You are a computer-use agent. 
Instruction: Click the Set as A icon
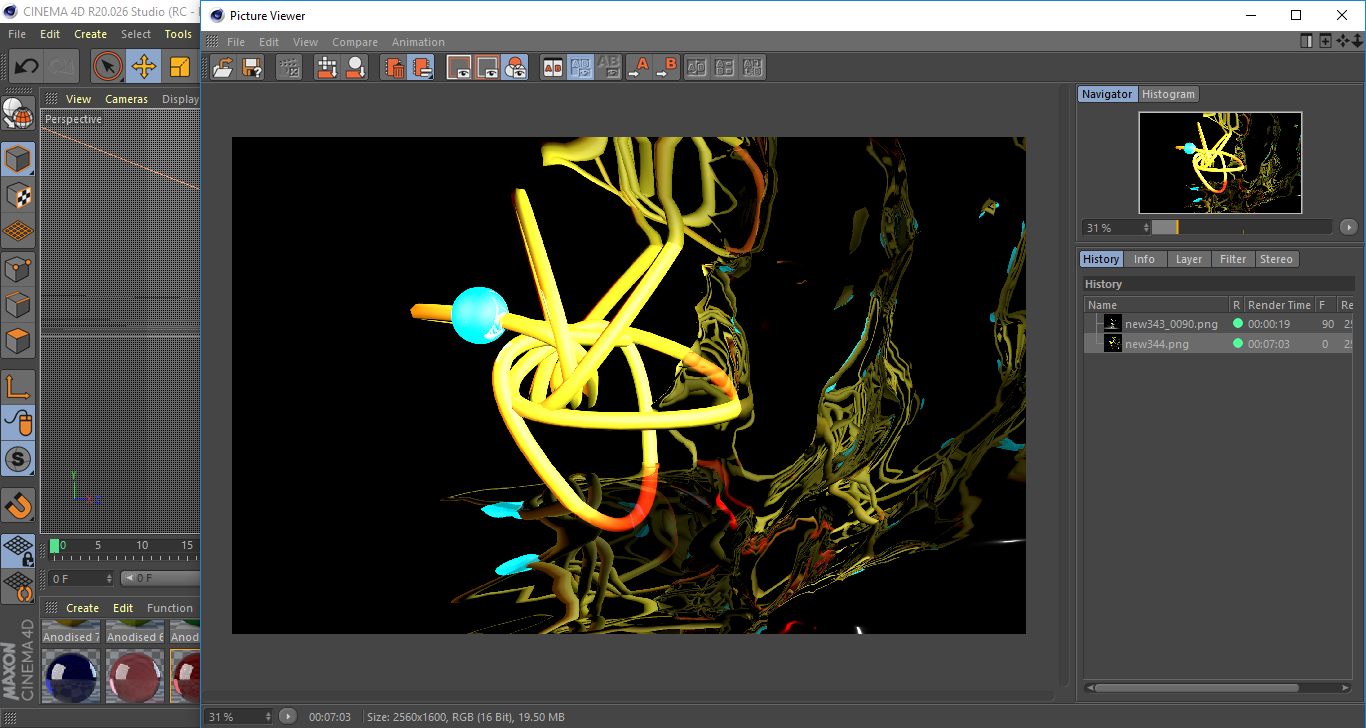click(x=638, y=67)
